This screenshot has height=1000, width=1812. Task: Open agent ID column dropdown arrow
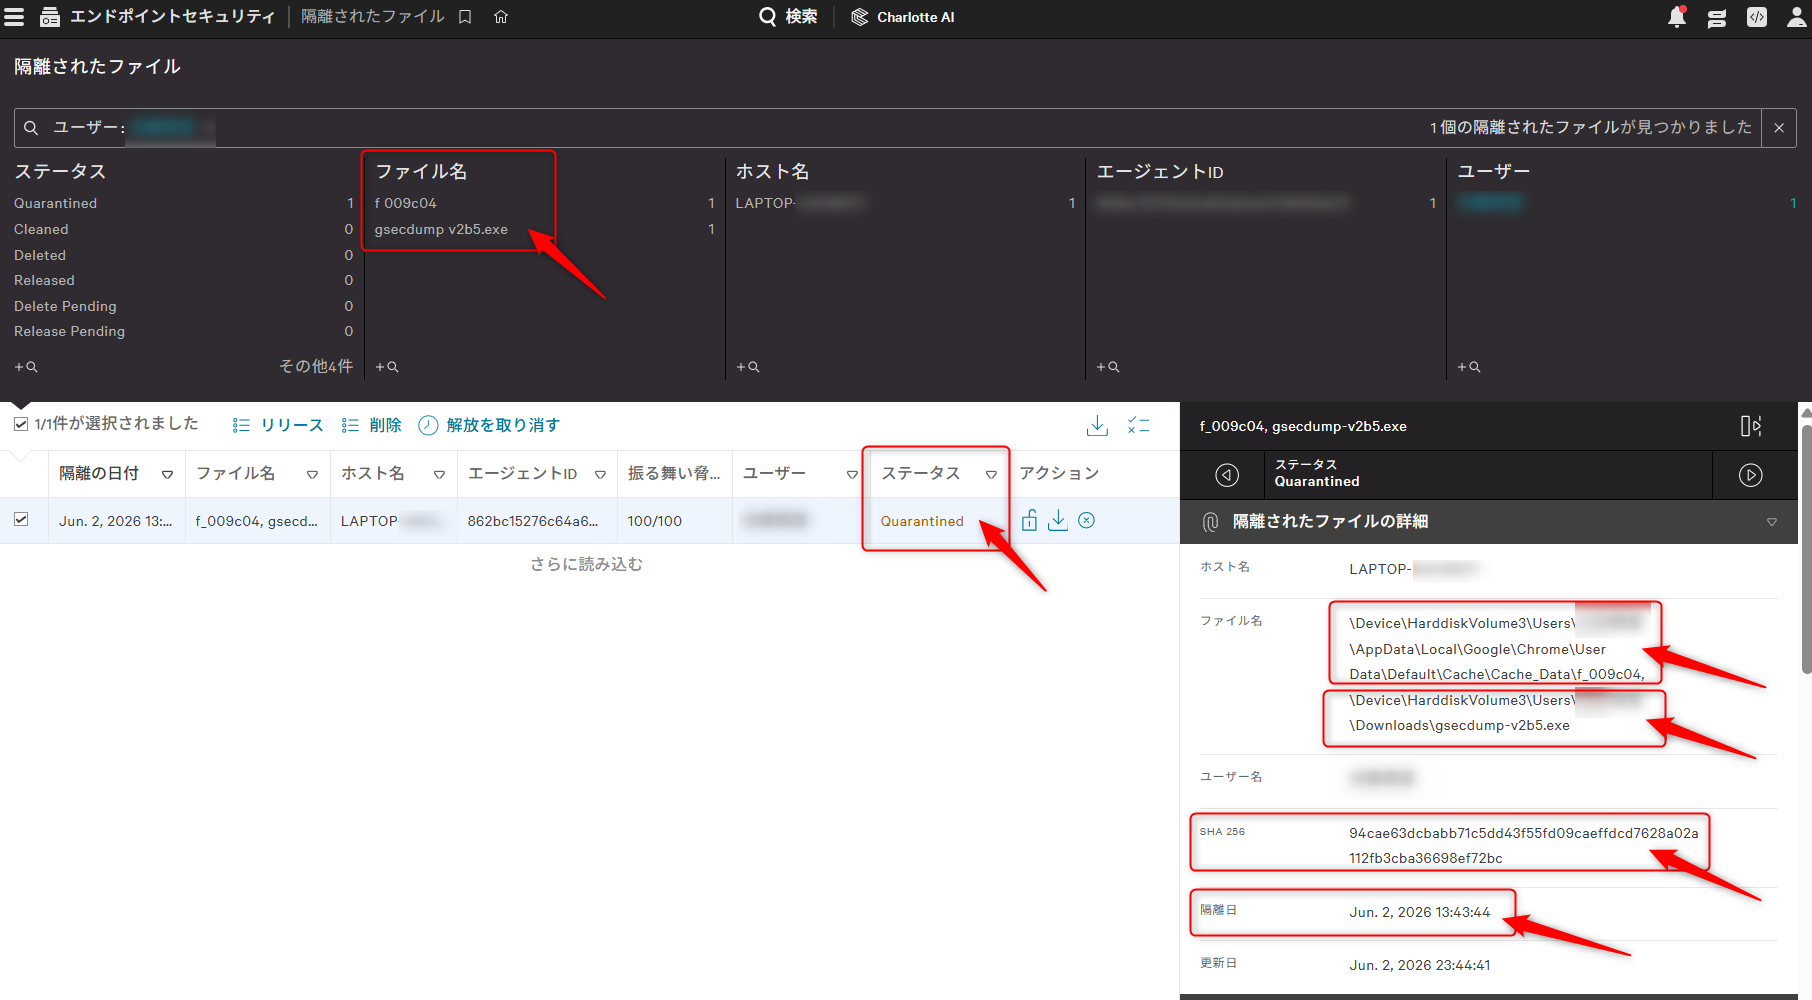(x=600, y=474)
